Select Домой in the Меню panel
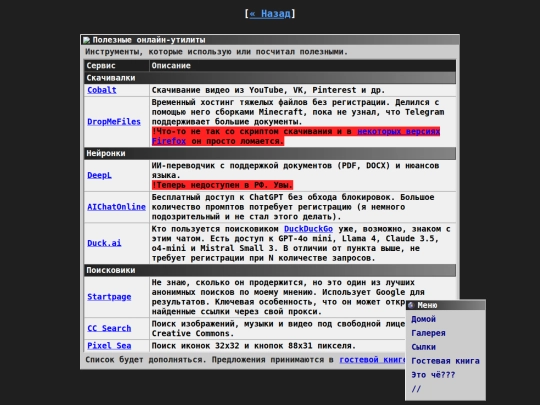The height and width of the screenshot is (405, 540). [423, 319]
